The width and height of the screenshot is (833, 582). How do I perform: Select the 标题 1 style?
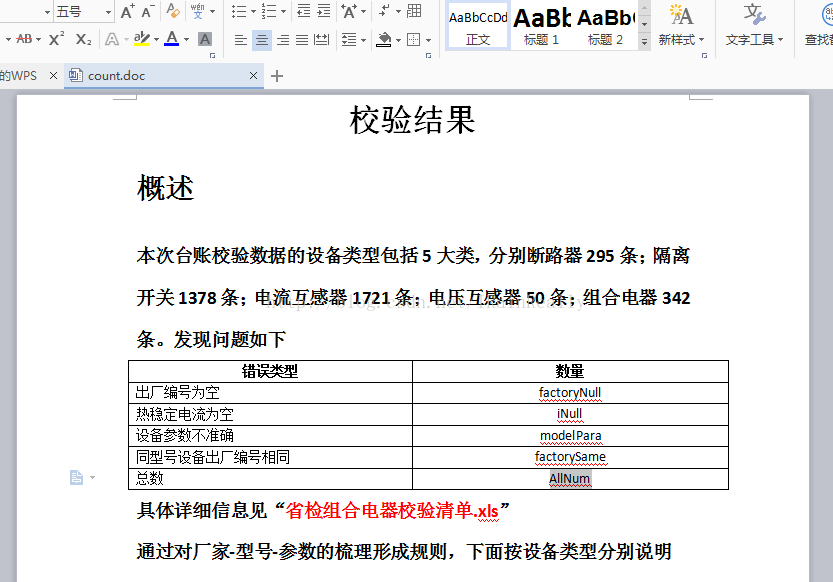click(x=541, y=26)
